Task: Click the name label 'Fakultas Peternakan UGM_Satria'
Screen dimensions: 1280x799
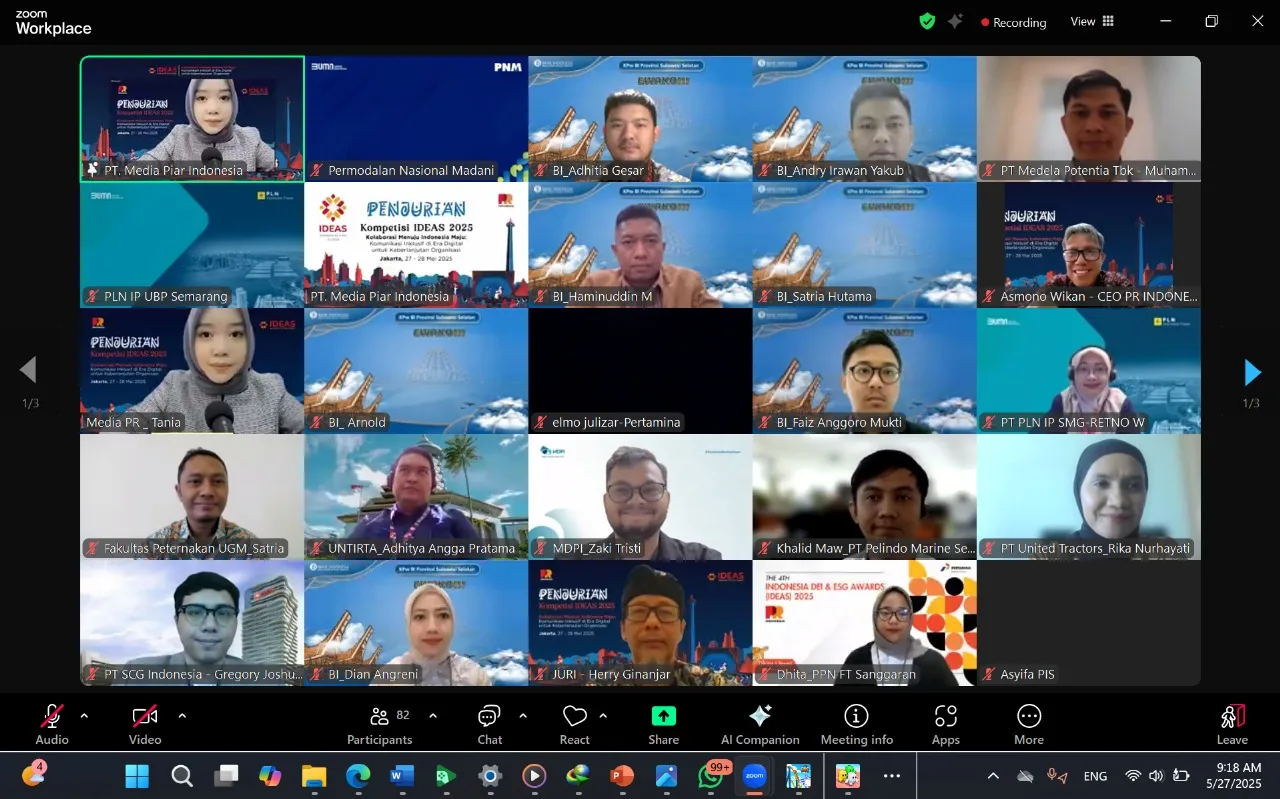Action: (x=194, y=549)
